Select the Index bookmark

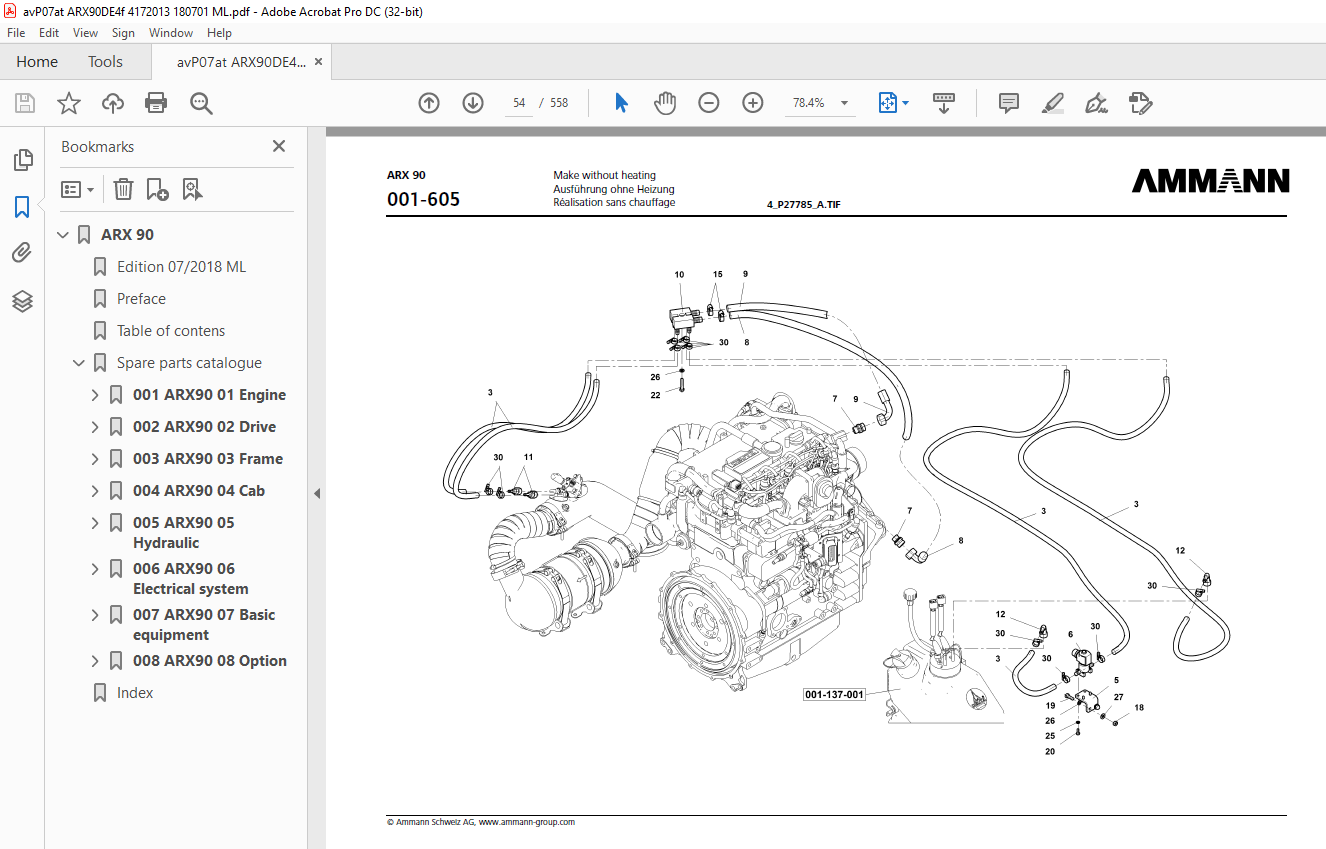coord(135,693)
